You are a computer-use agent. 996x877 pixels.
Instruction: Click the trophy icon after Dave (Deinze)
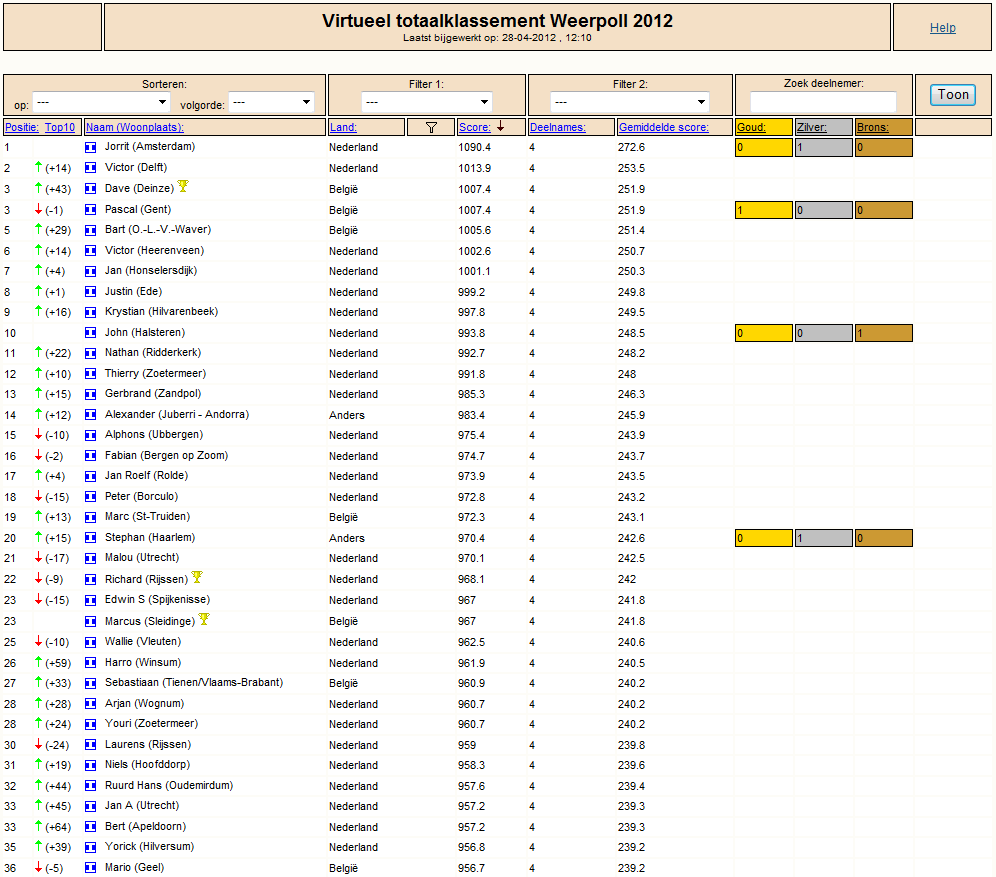click(x=183, y=186)
